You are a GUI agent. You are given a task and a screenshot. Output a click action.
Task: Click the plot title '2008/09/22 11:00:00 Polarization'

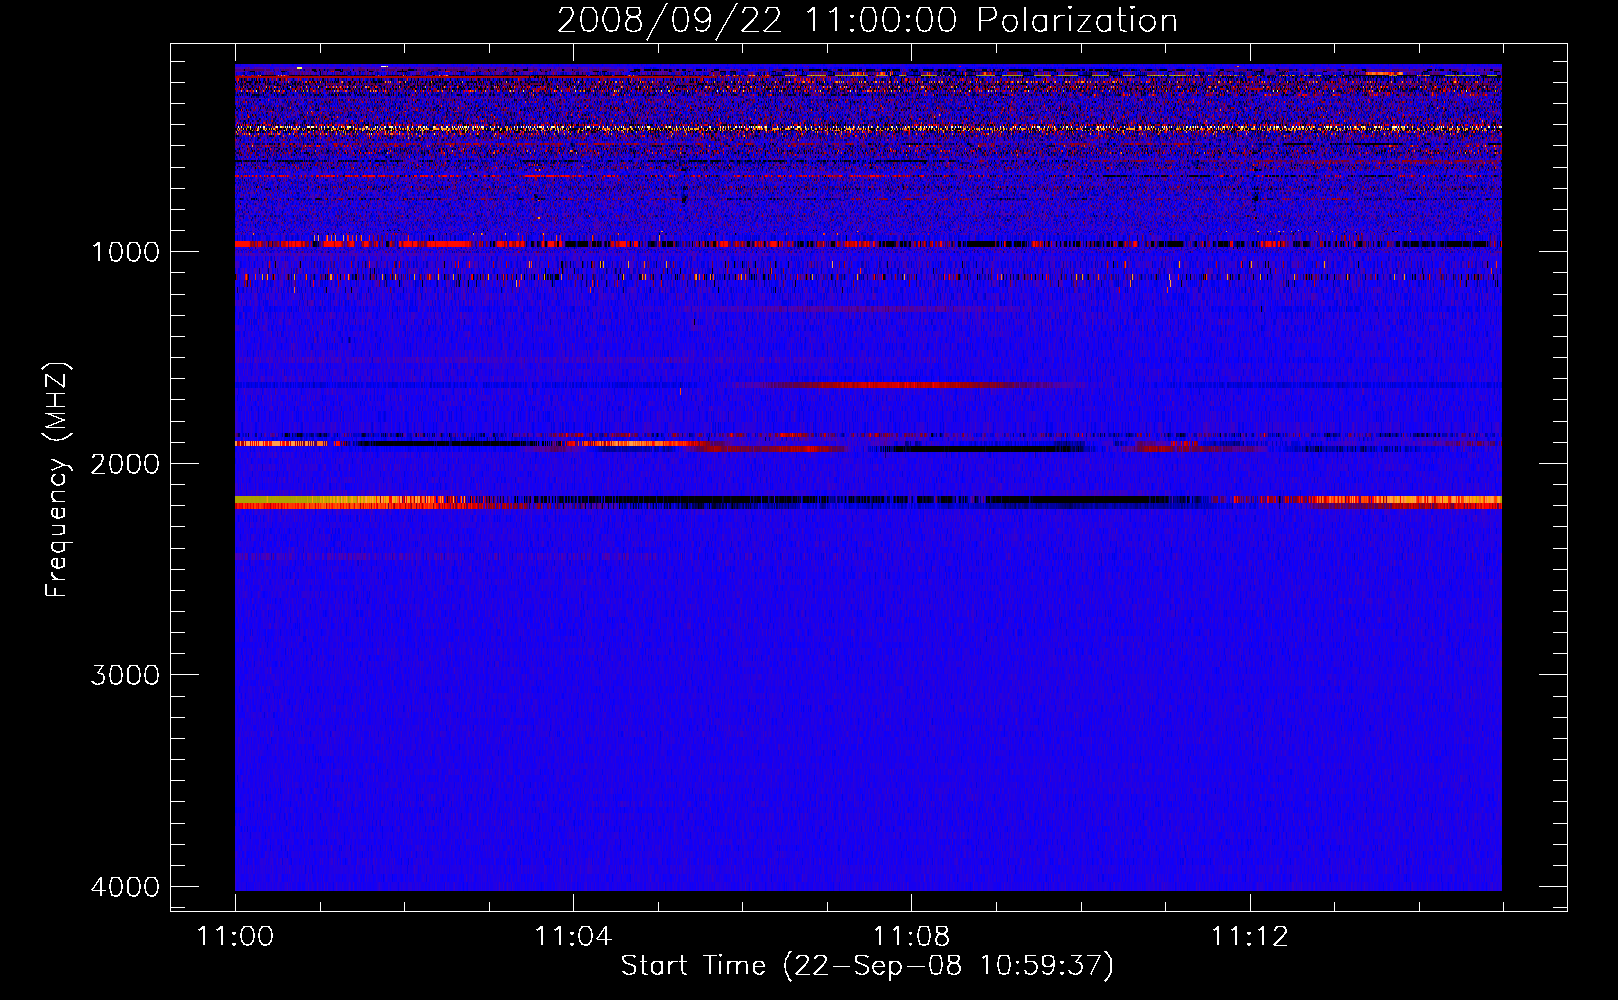pos(867,20)
